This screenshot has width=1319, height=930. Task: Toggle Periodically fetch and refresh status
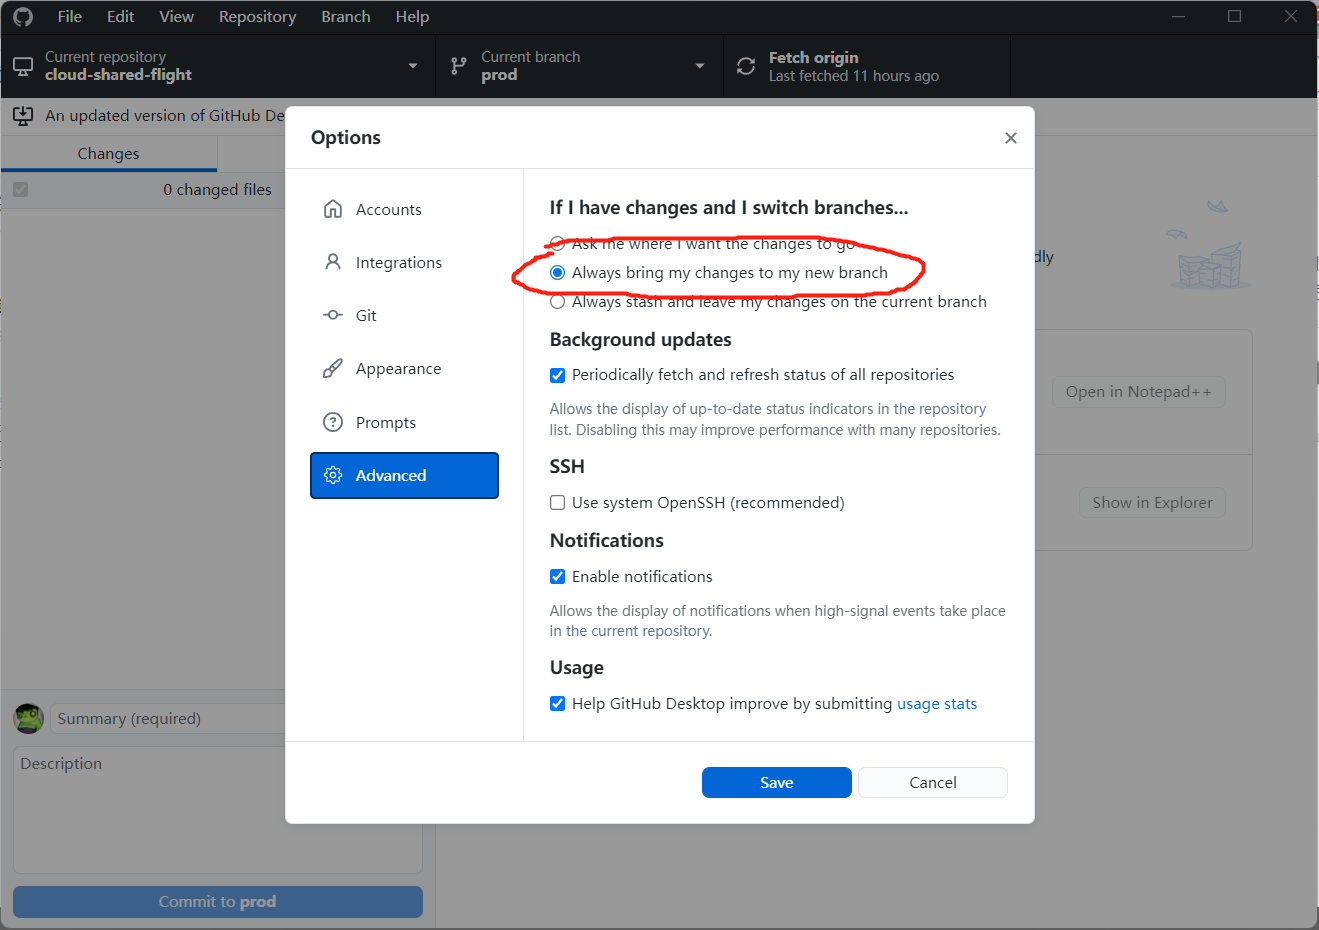point(557,376)
